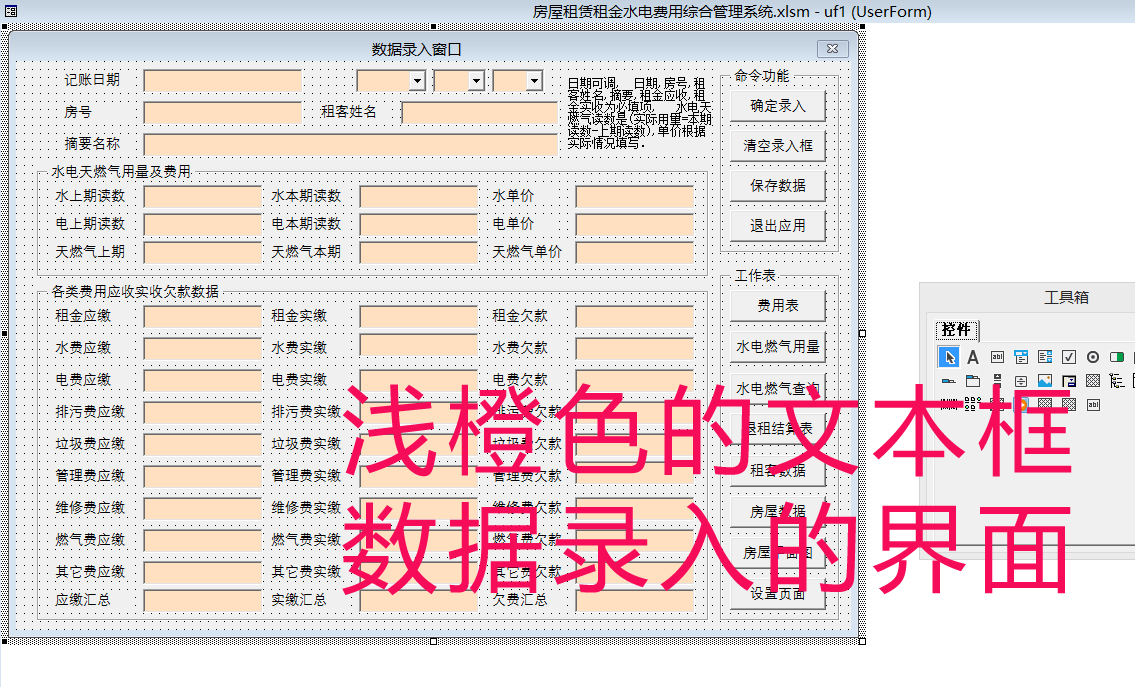Image resolution: width=1135 pixels, height=687 pixels.
Task: Click the 排污费应缴 text box
Action: (x=203, y=412)
